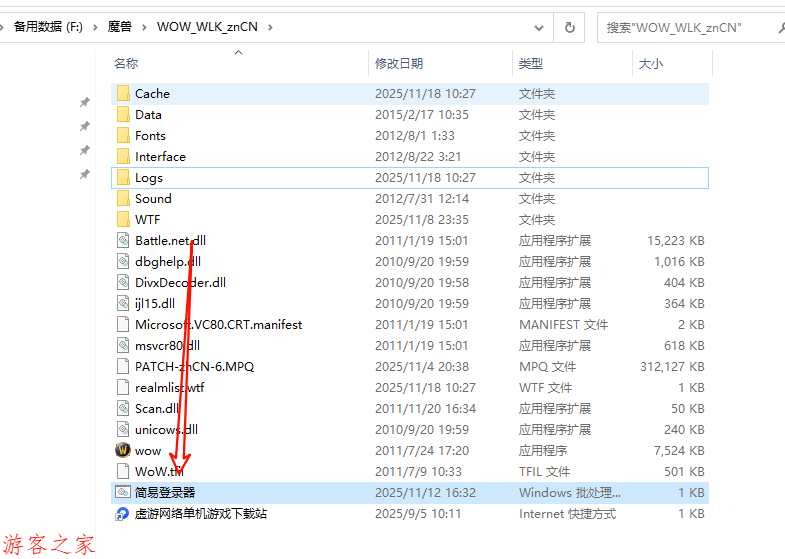Click the refresh button in address bar
This screenshot has height=559, width=785.
(x=570, y=27)
